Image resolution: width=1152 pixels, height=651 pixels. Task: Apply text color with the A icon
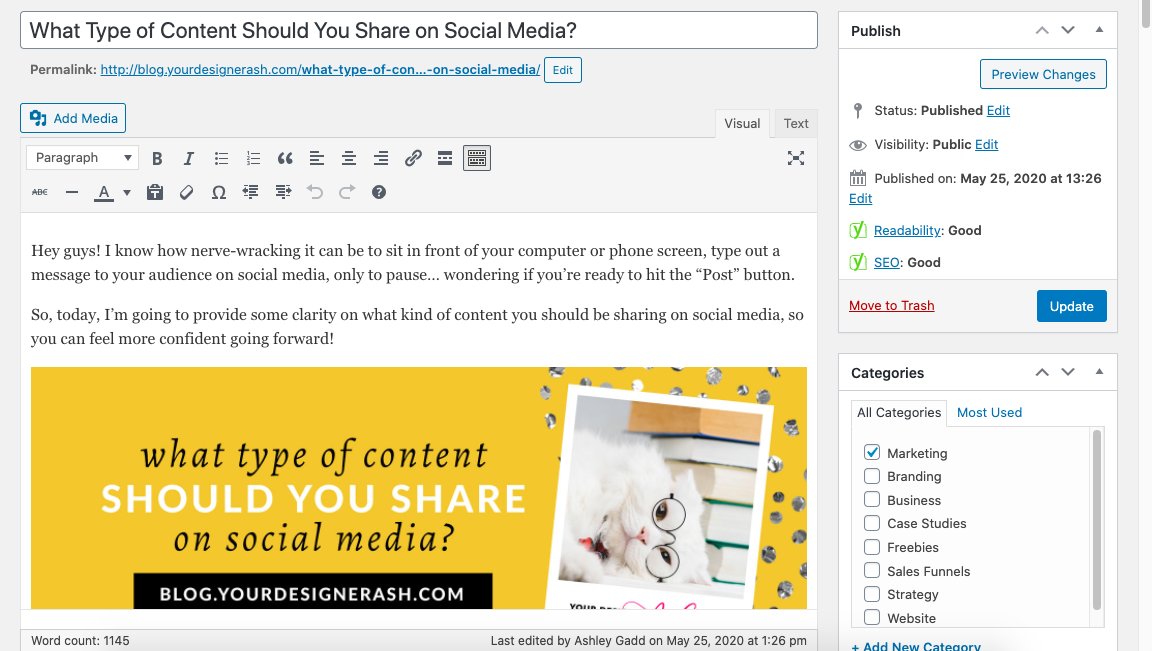point(104,193)
